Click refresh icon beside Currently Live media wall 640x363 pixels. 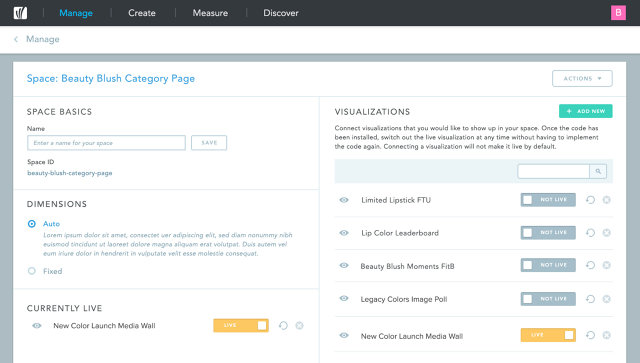283,325
